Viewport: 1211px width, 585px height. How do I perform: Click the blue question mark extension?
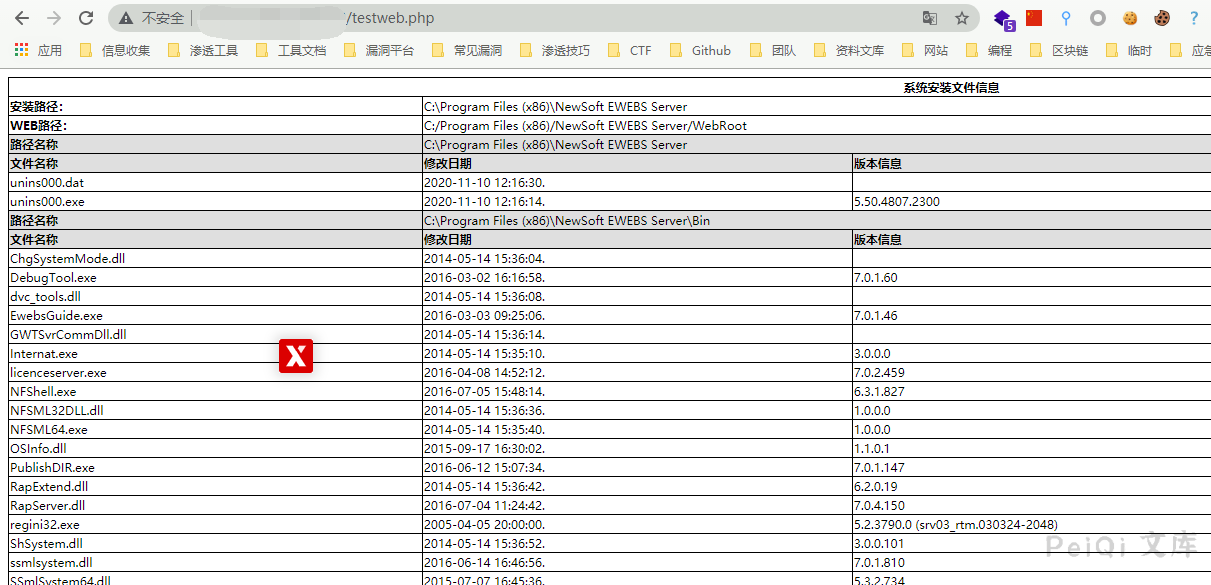1193,18
